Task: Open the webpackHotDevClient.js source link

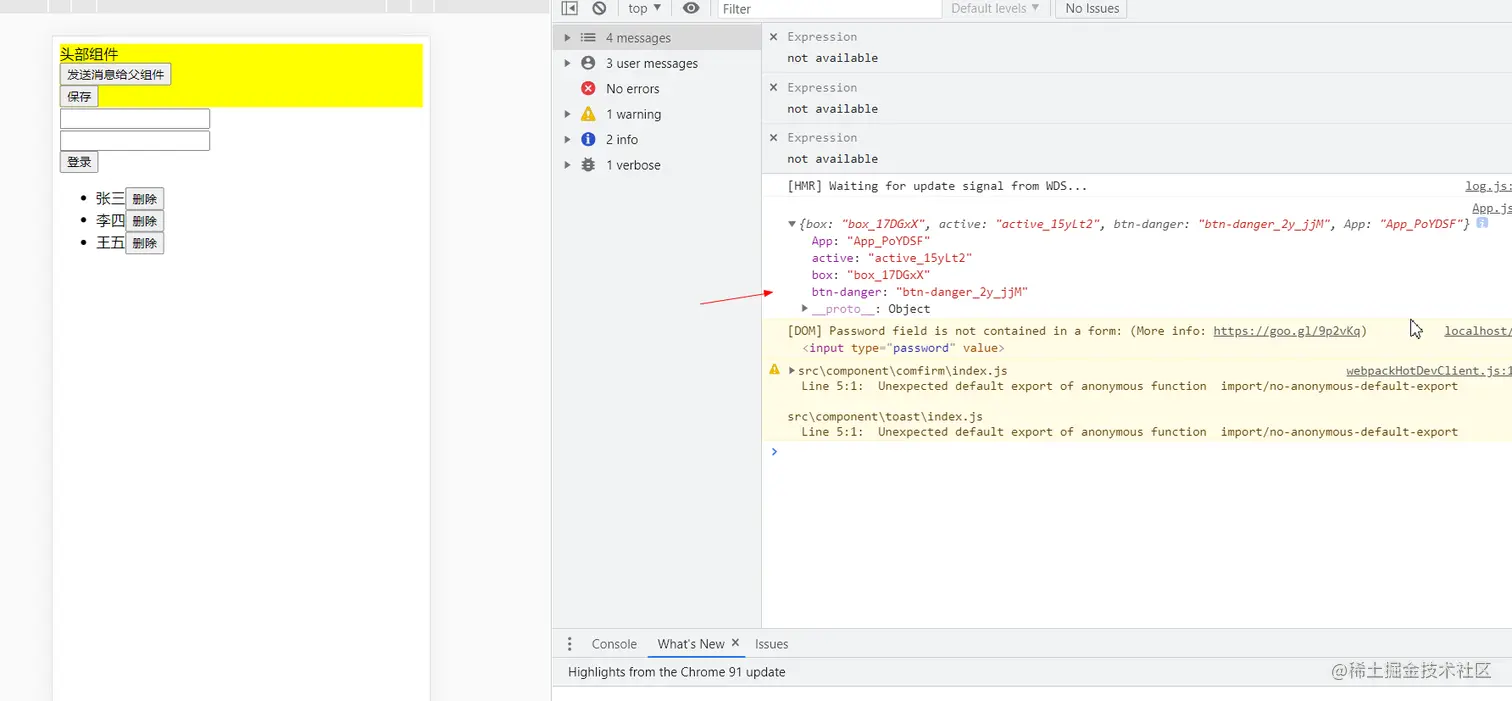Action: tap(1428, 370)
